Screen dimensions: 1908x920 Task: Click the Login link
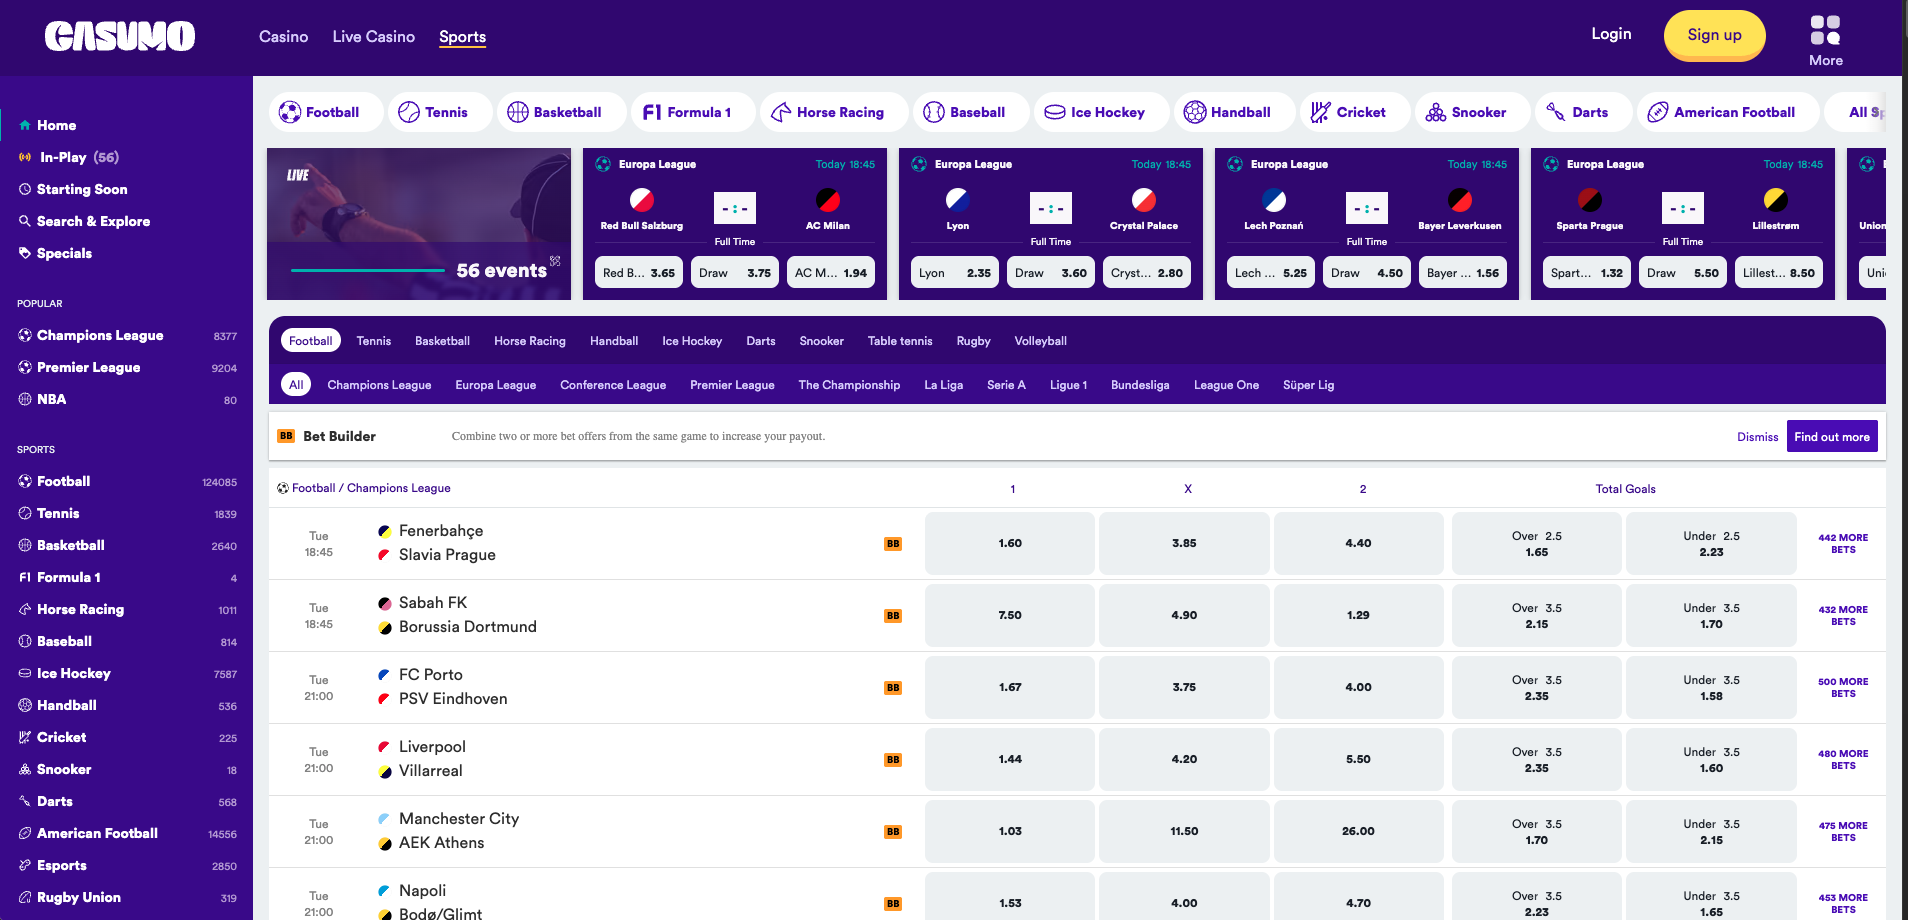coord(1611,33)
